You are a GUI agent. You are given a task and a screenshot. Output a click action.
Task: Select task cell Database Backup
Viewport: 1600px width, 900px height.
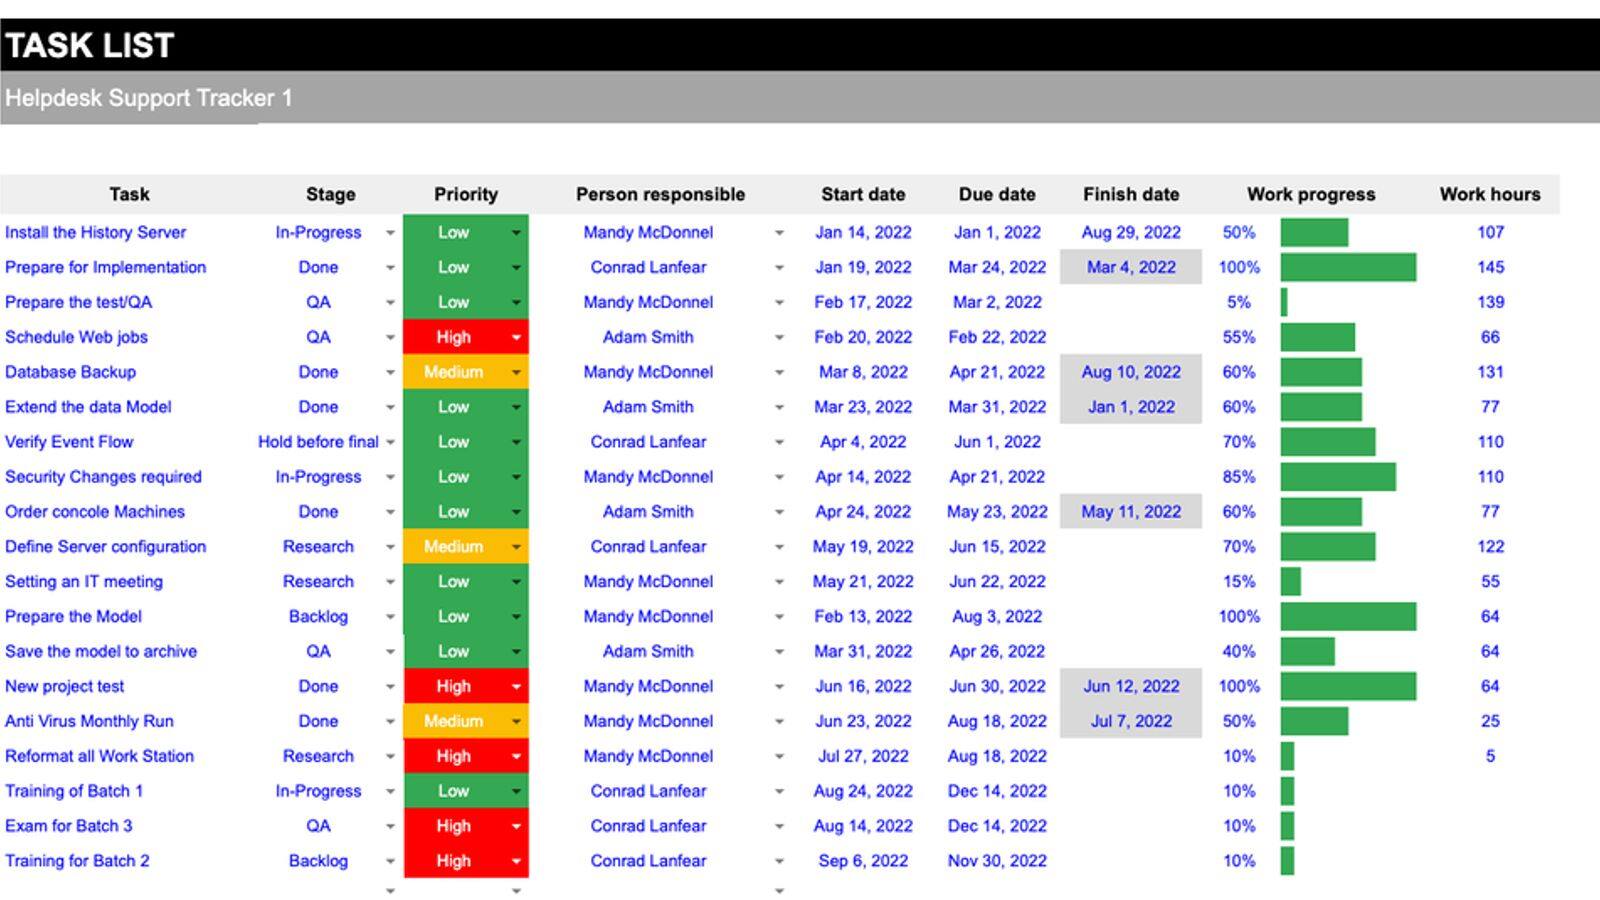click(70, 372)
